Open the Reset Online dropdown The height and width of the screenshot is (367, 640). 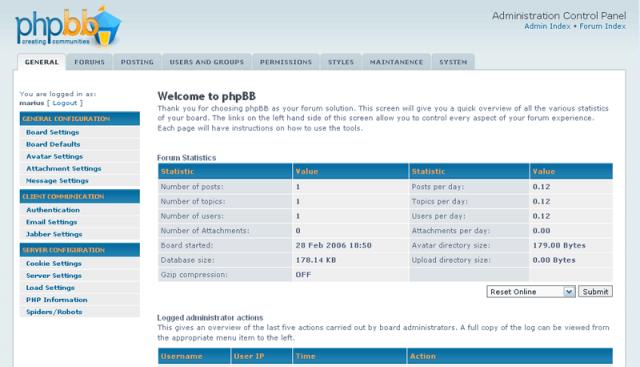(x=531, y=291)
